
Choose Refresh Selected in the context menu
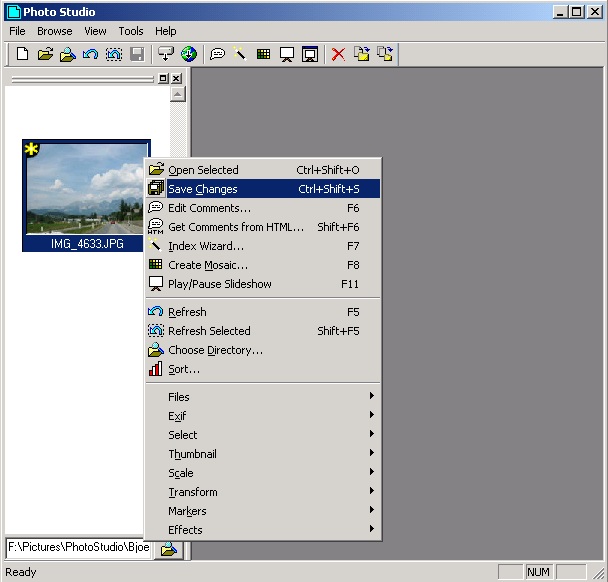(x=263, y=331)
